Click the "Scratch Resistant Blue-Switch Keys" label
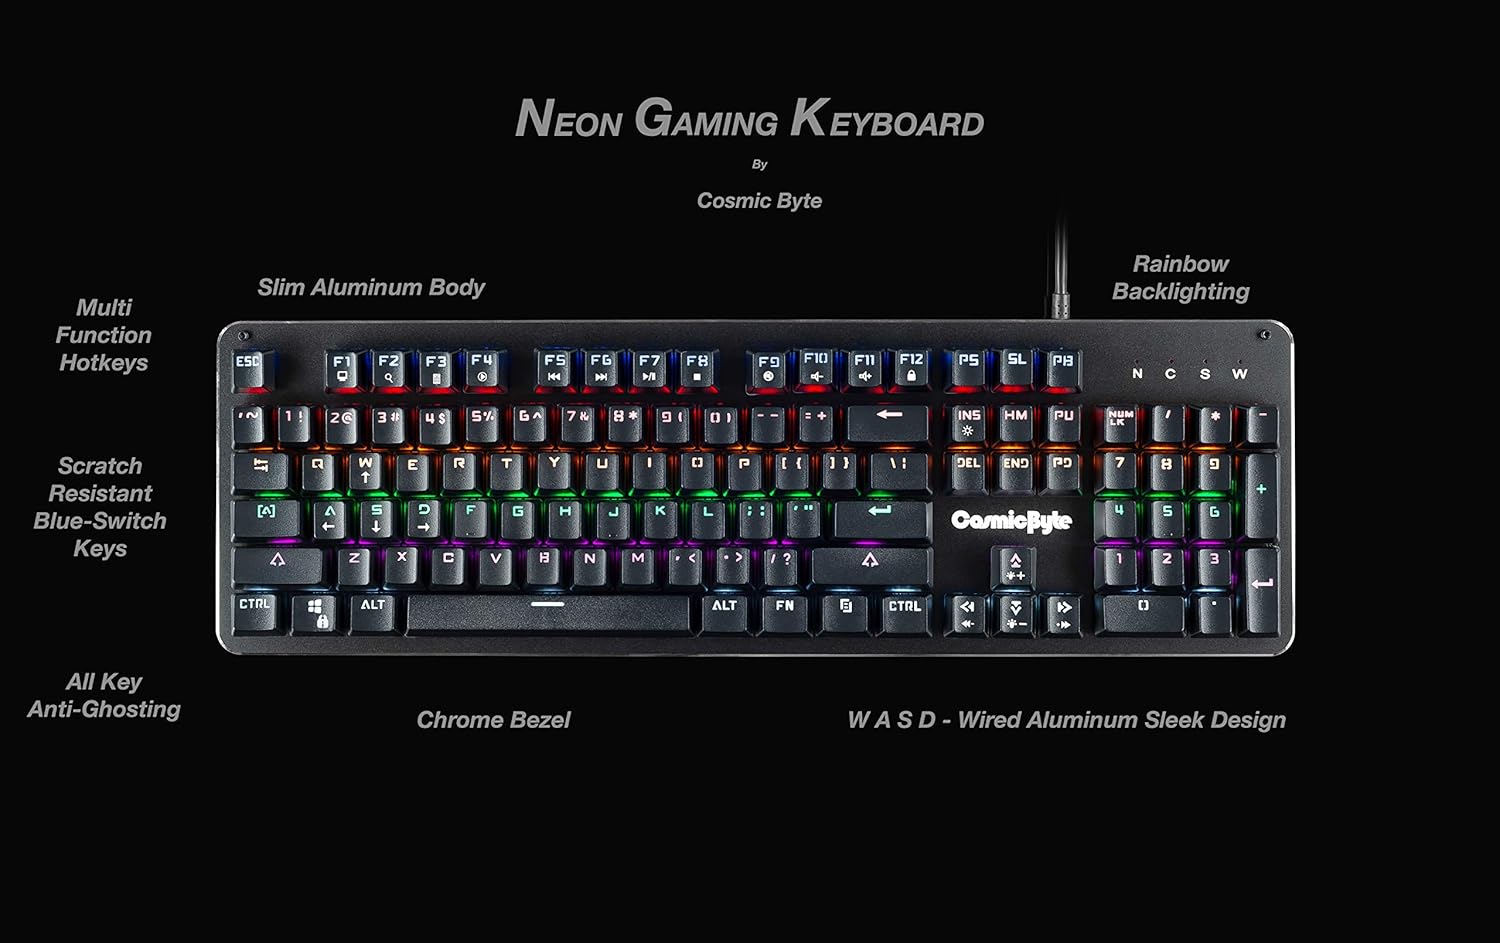 pos(99,507)
